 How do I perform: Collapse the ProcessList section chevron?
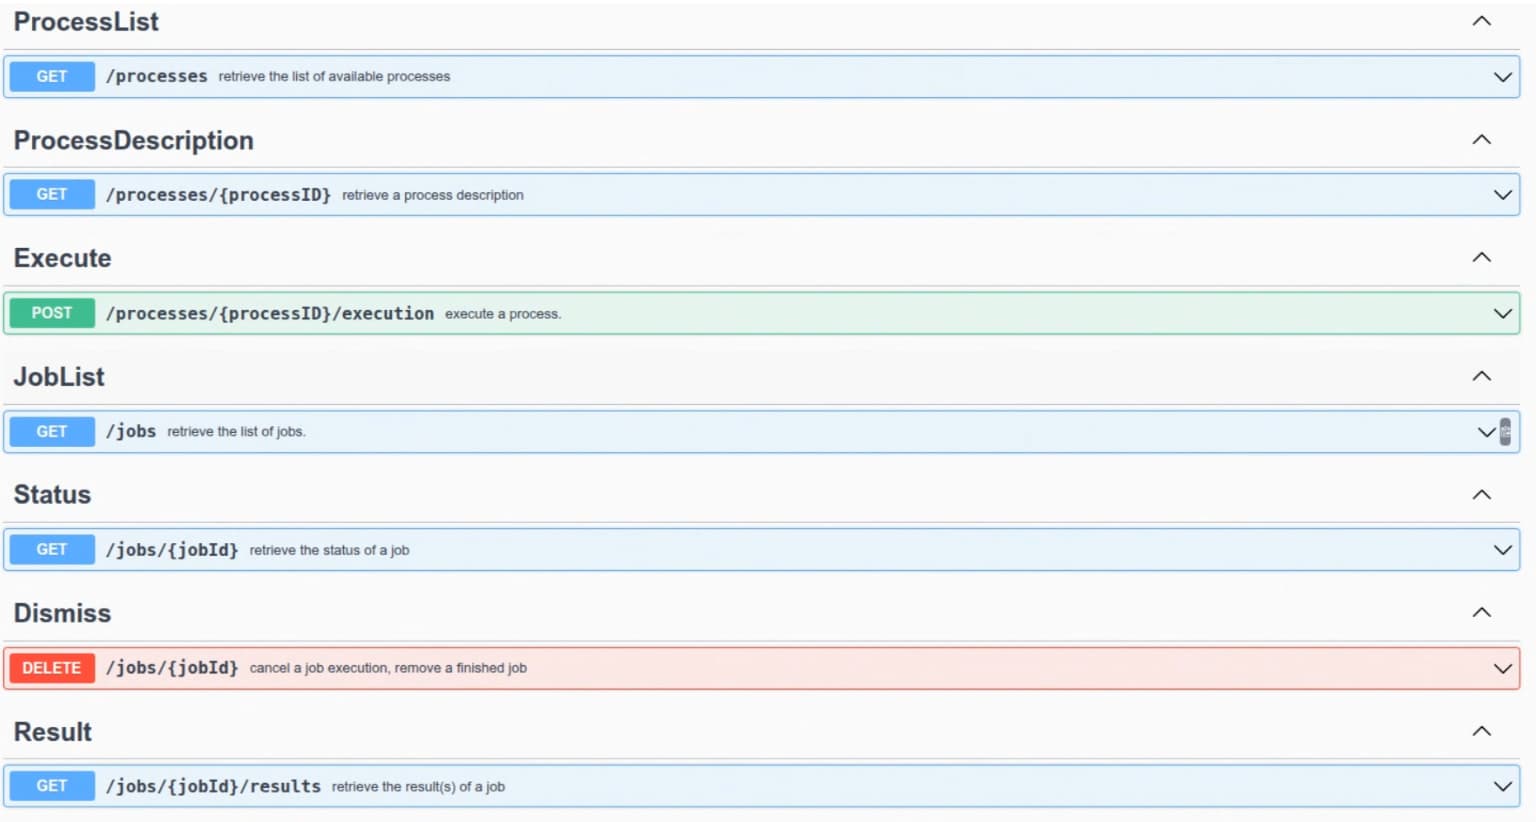click(x=1481, y=21)
